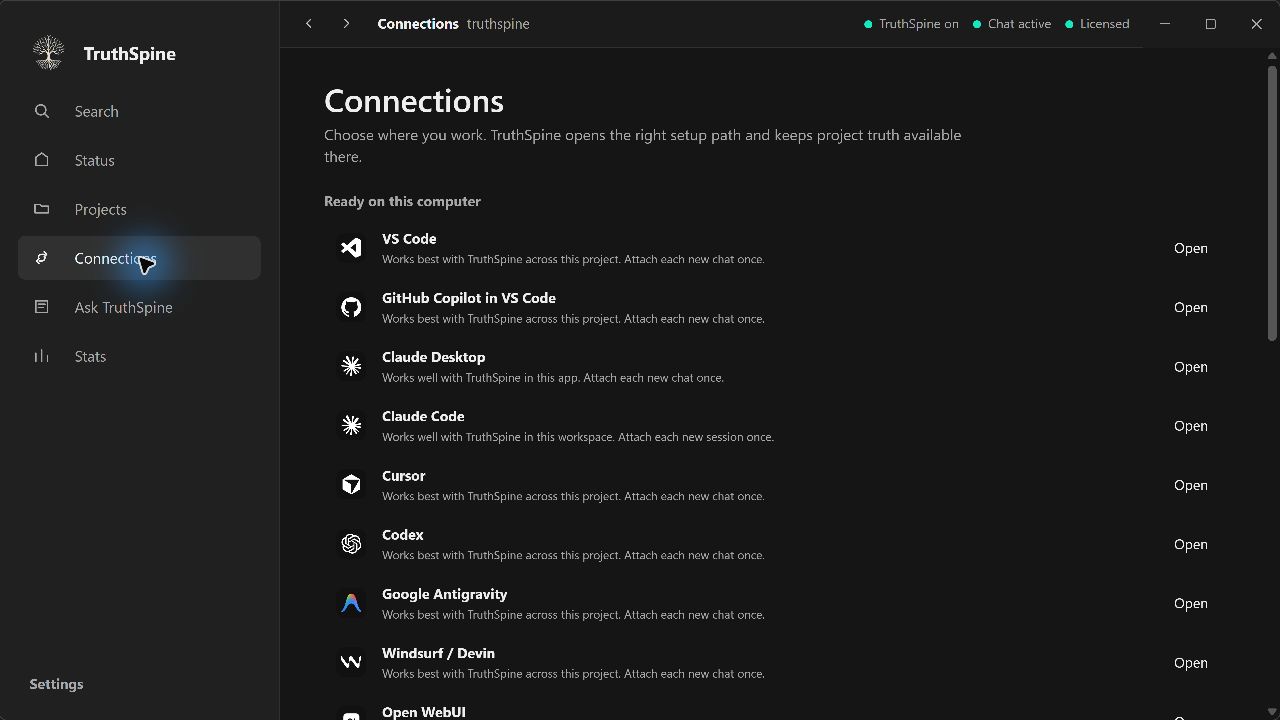The image size is (1280, 720).
Task: Click the Windsurf / Devin icon
Action: [x=351, y=662]
